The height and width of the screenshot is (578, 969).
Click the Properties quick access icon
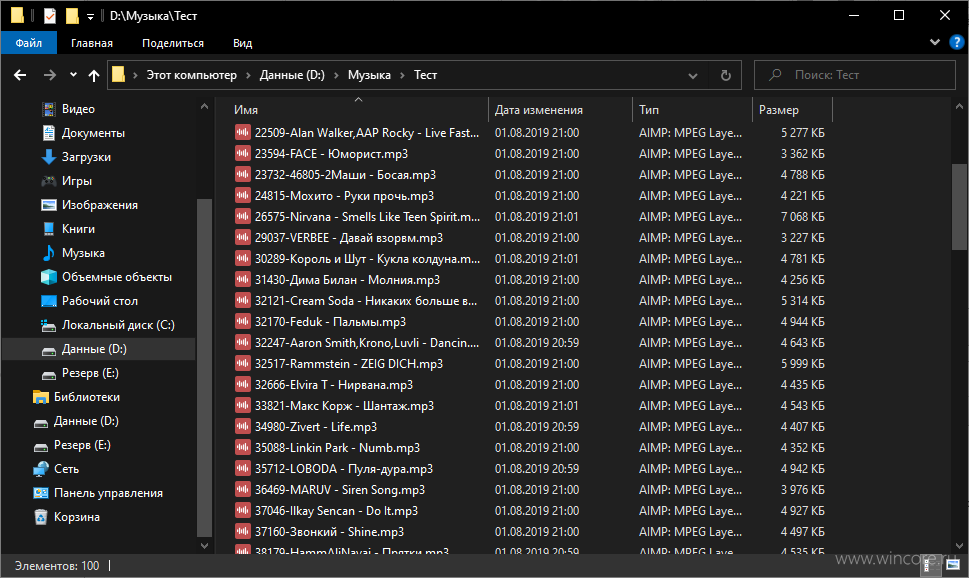(x=50, y=15)
